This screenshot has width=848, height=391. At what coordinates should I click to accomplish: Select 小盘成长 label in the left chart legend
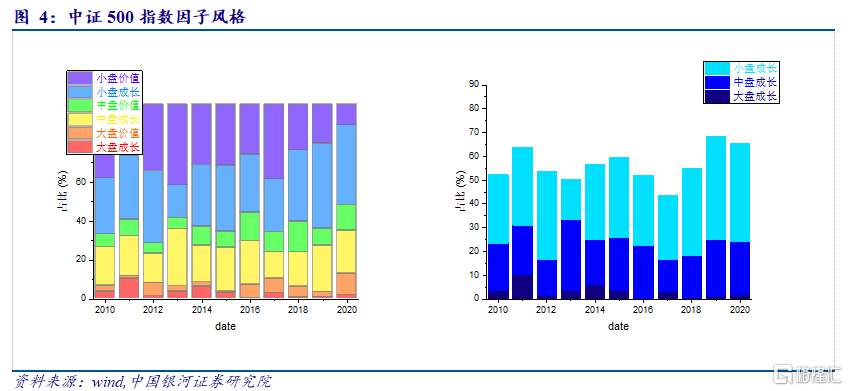[118, 92]
